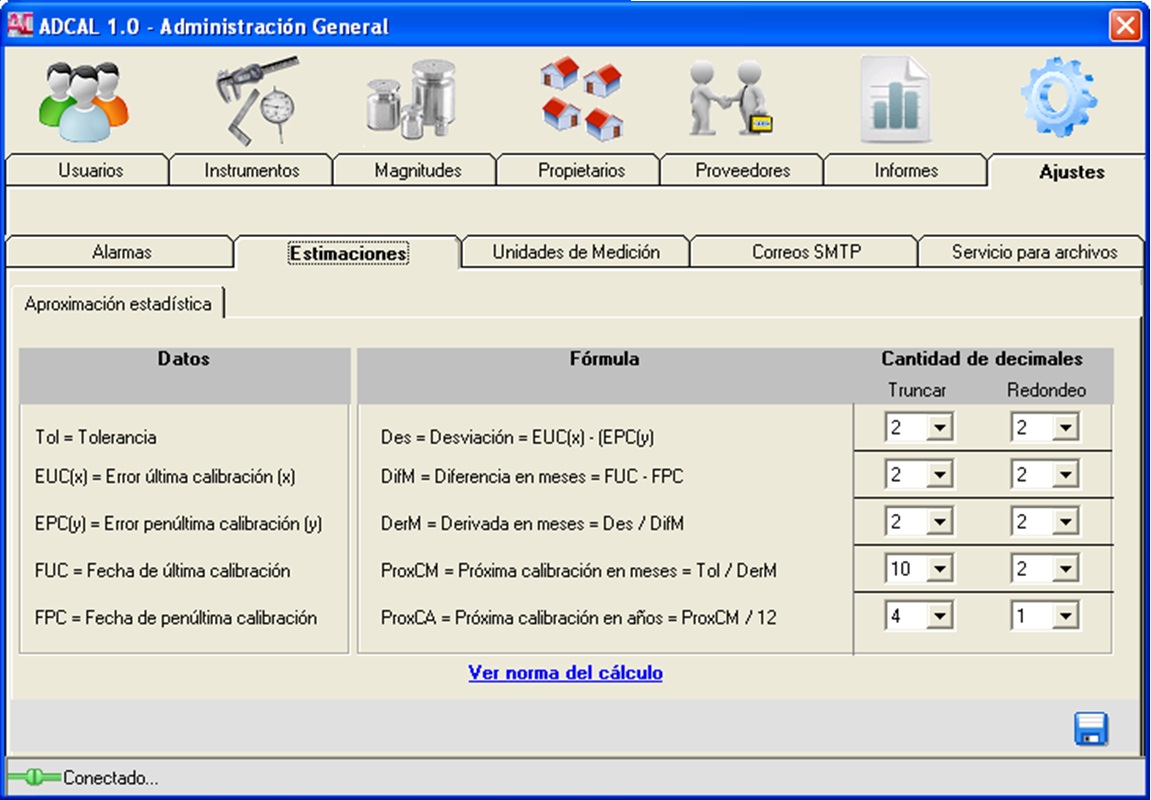Click the Ajustes gear icon
The width and height of the screenshot is (1151, 800).
[x=1058, y=99]
